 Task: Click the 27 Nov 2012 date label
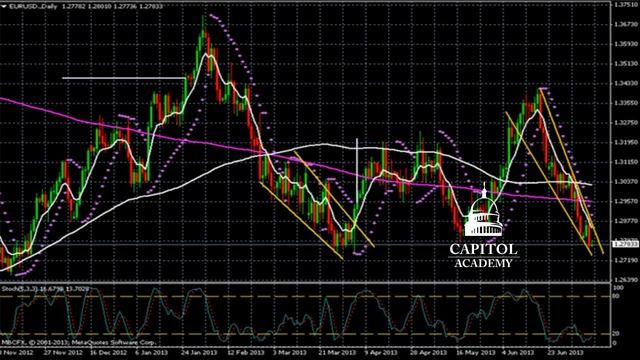pyautogui.click(x=63, y=353)
